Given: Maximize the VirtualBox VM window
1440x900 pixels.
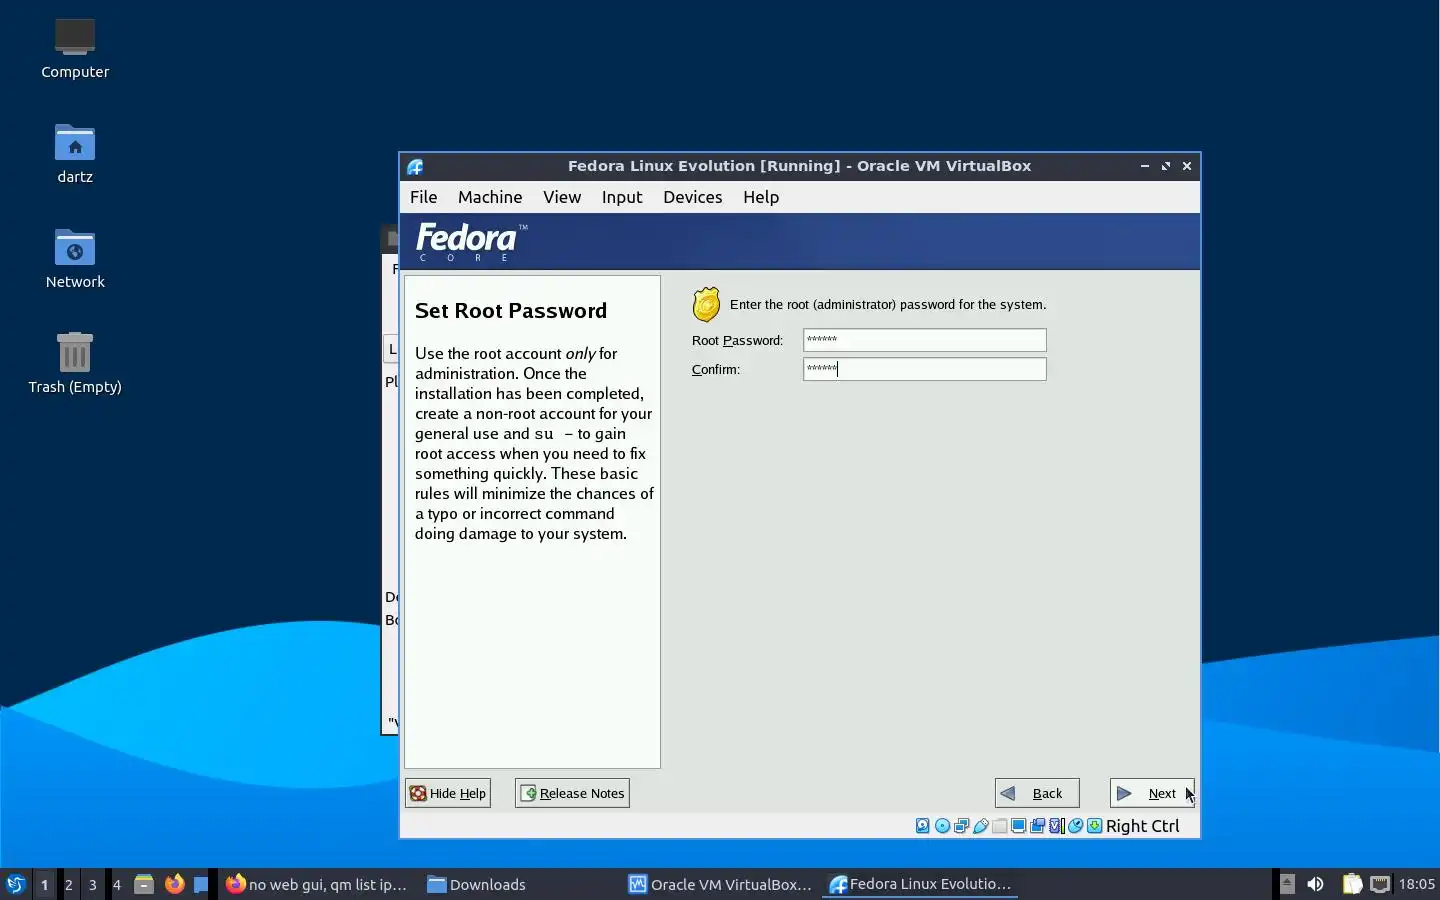Looking at the screenshot, I should pos(1166,166).
